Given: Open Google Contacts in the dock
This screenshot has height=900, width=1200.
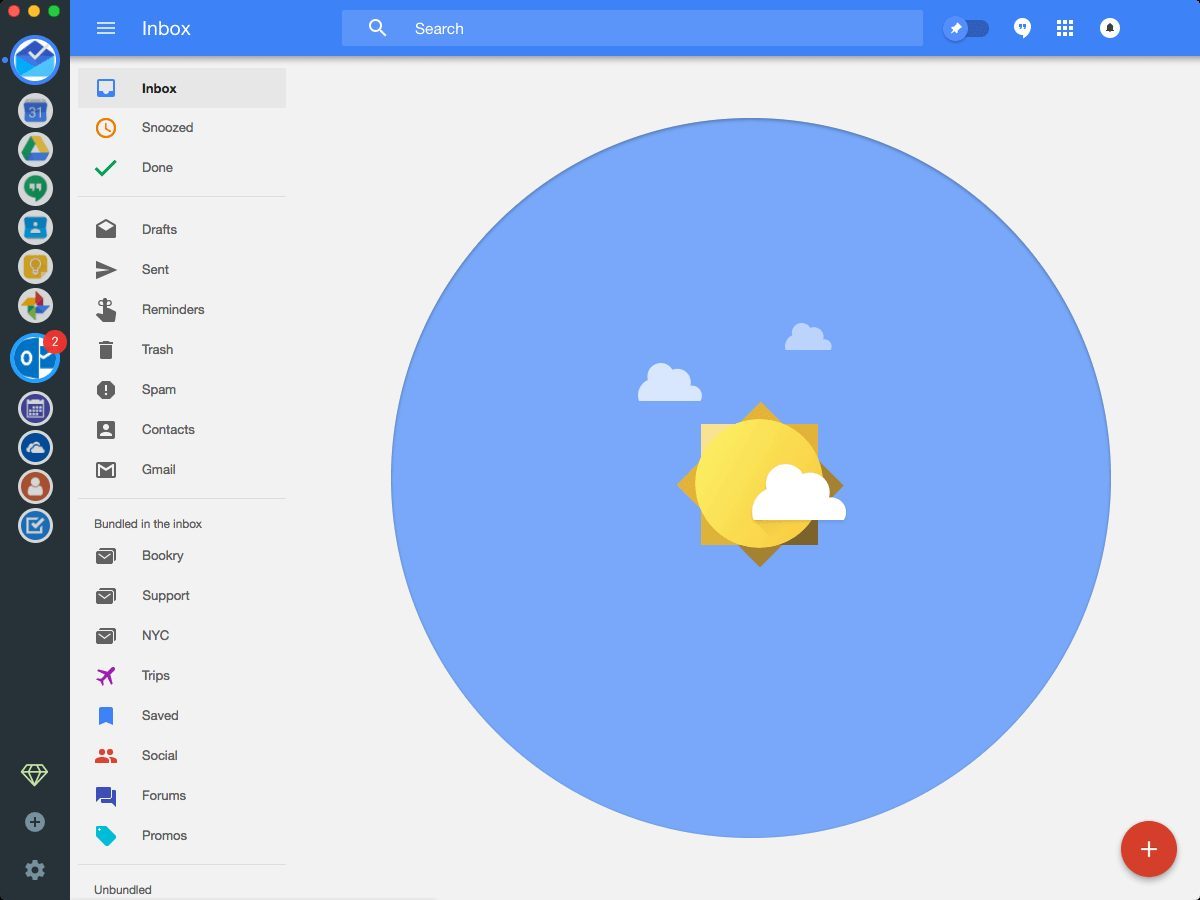Looking at the screenshot, I should point(35,227).
